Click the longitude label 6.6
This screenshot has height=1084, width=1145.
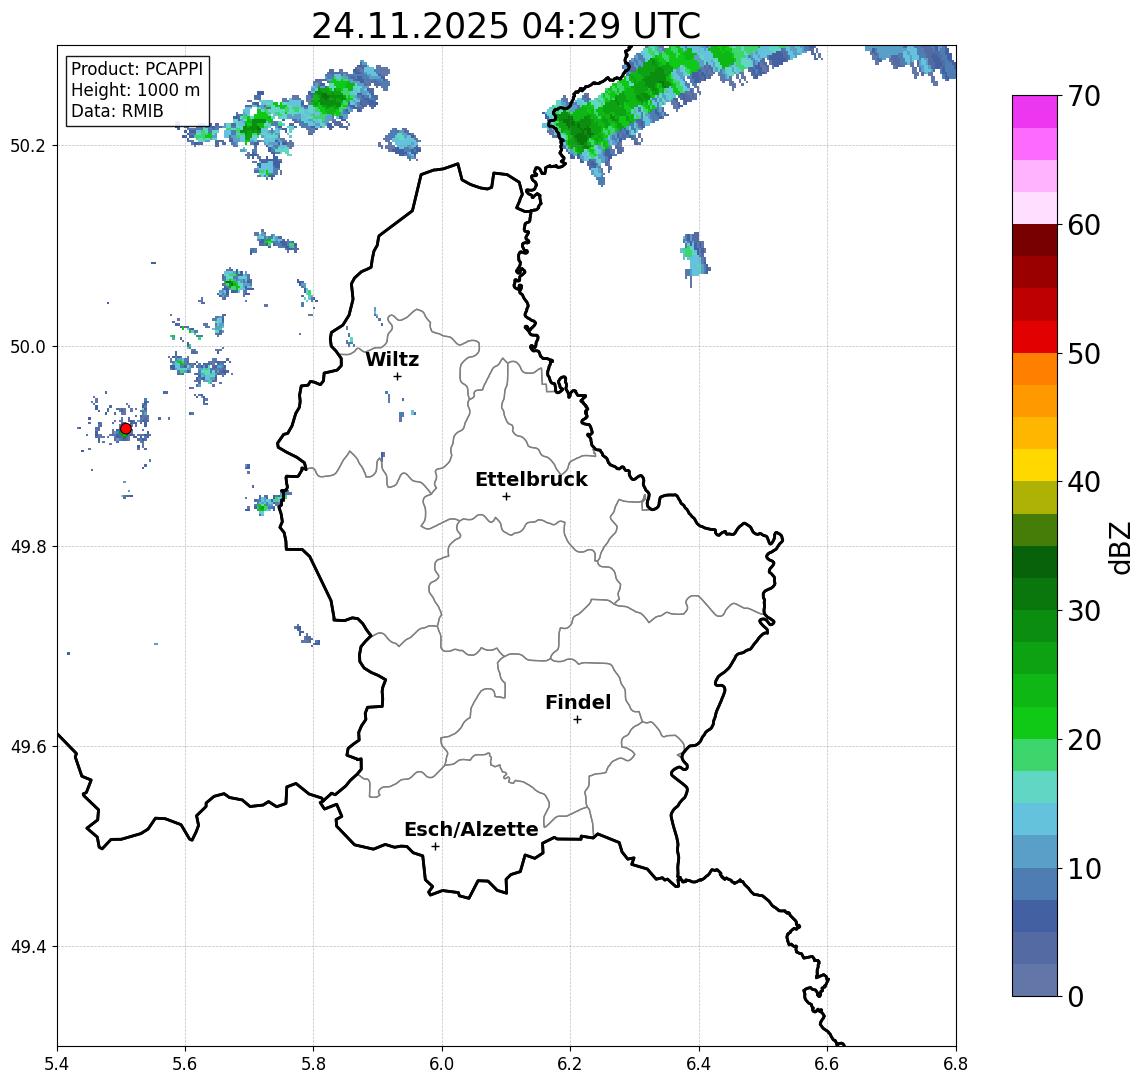(827, 1064)
